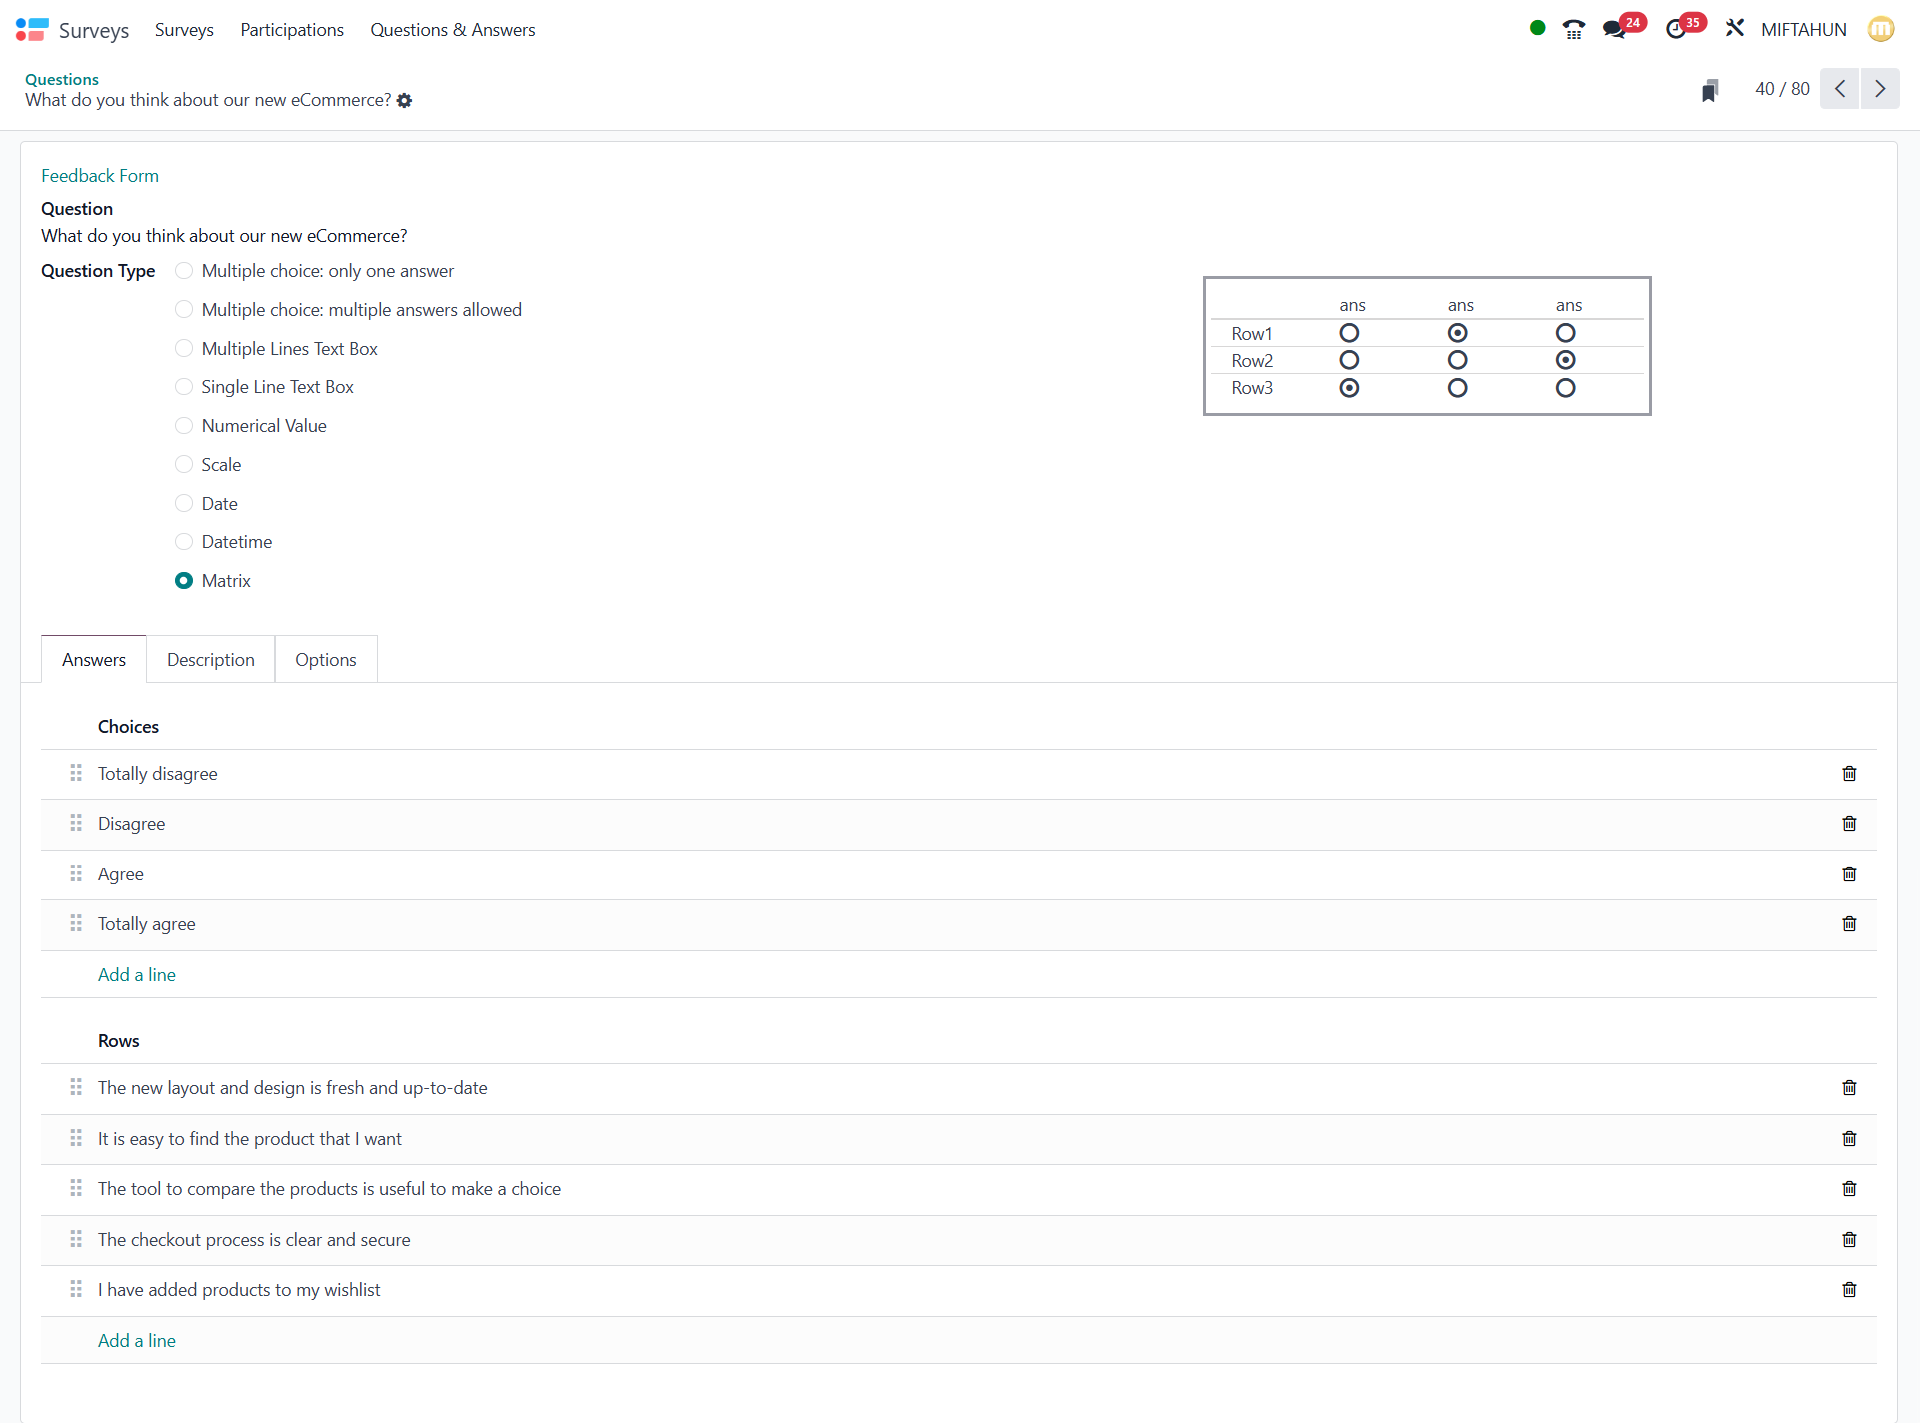
Task: Click the developer tools wrench icon
Action: click(x=1734, y=29)
